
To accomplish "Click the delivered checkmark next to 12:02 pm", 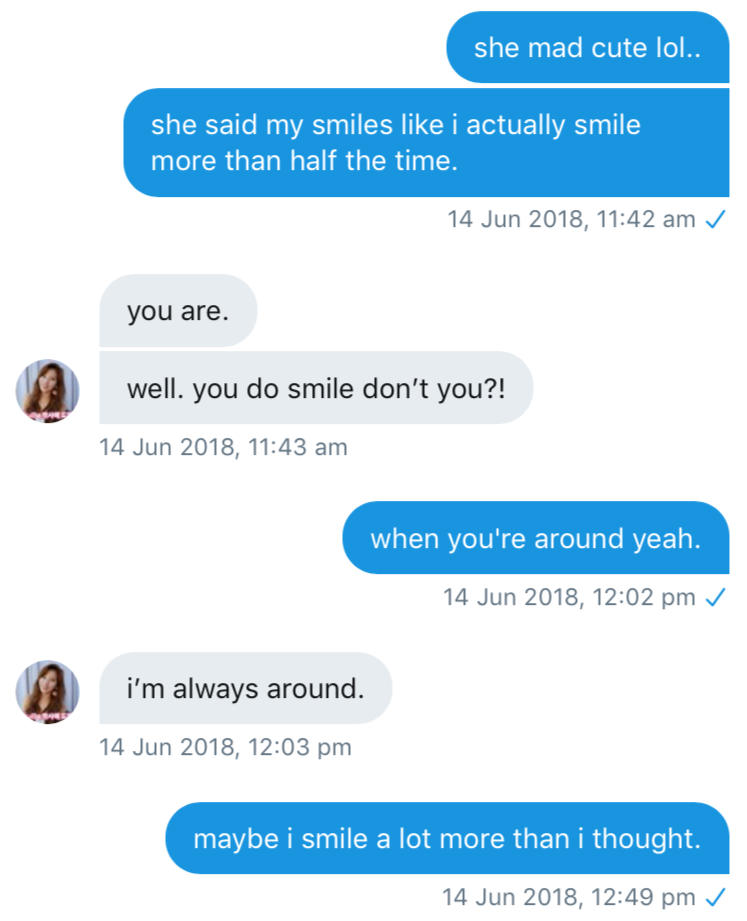I will point(714,598).
